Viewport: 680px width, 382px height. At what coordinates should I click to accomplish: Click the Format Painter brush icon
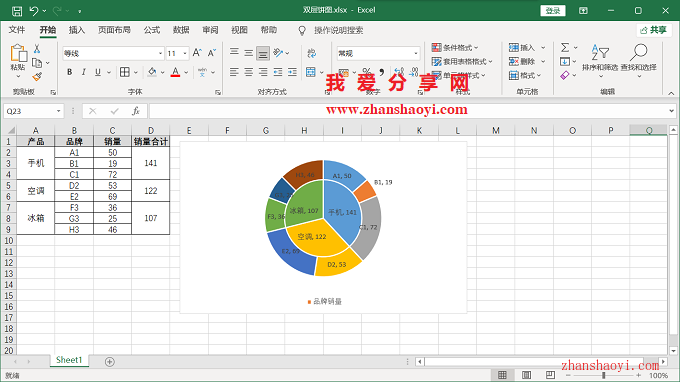tap(37, 77)
